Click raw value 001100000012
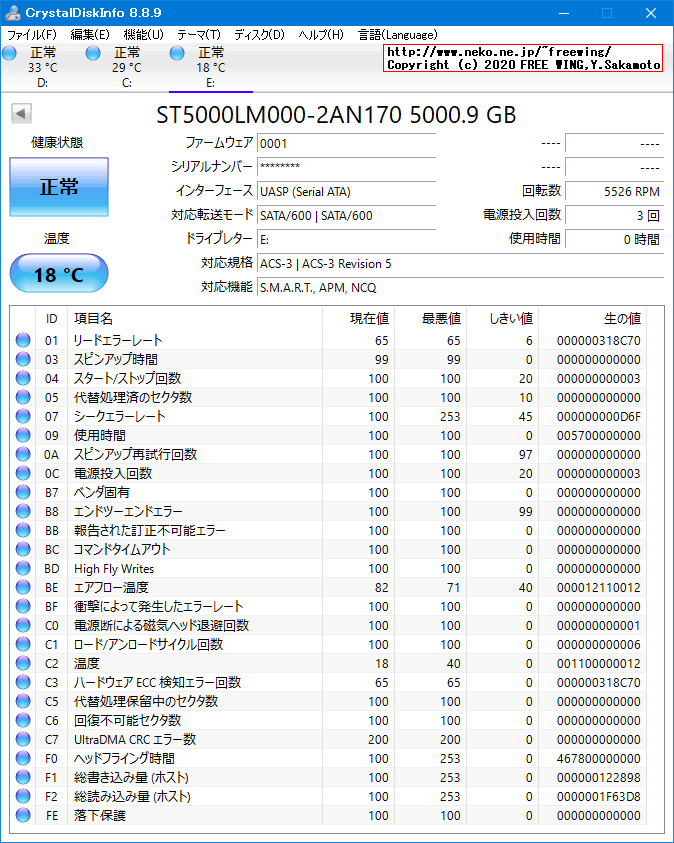The image size is (674, 843). point(598,663)
